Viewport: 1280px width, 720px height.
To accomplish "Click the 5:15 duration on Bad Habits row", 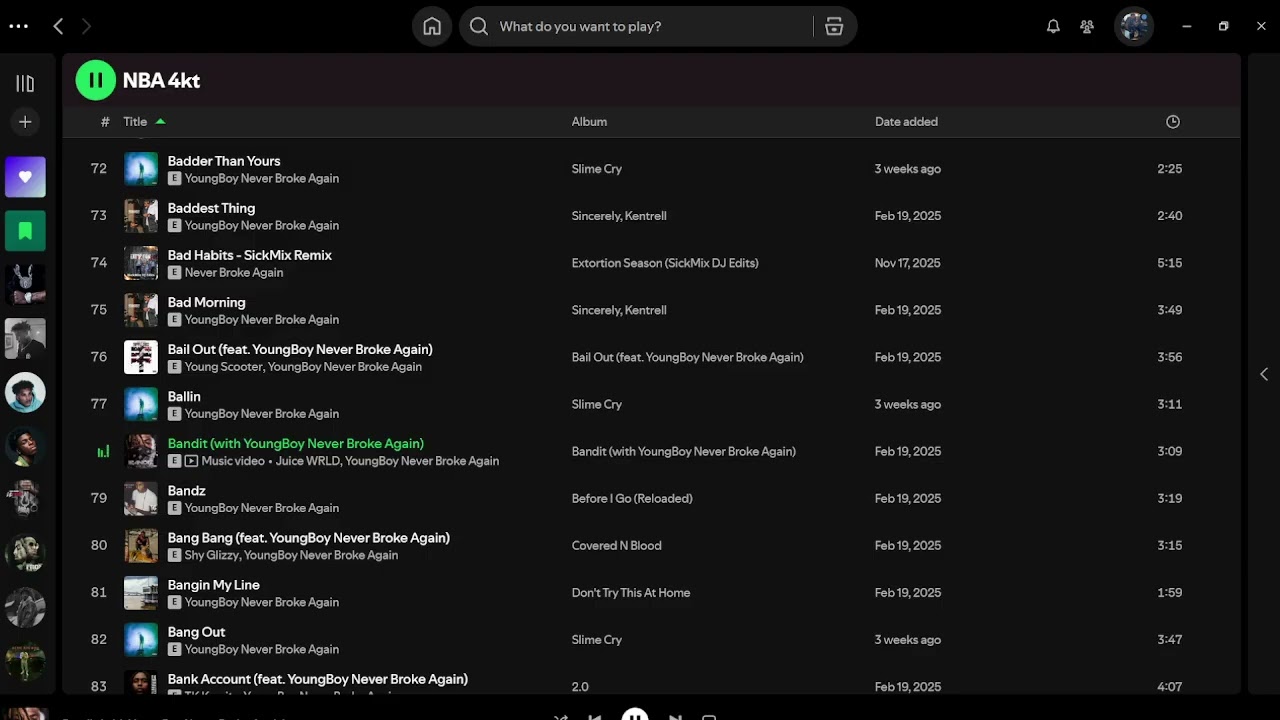I will pos(1170,263).
